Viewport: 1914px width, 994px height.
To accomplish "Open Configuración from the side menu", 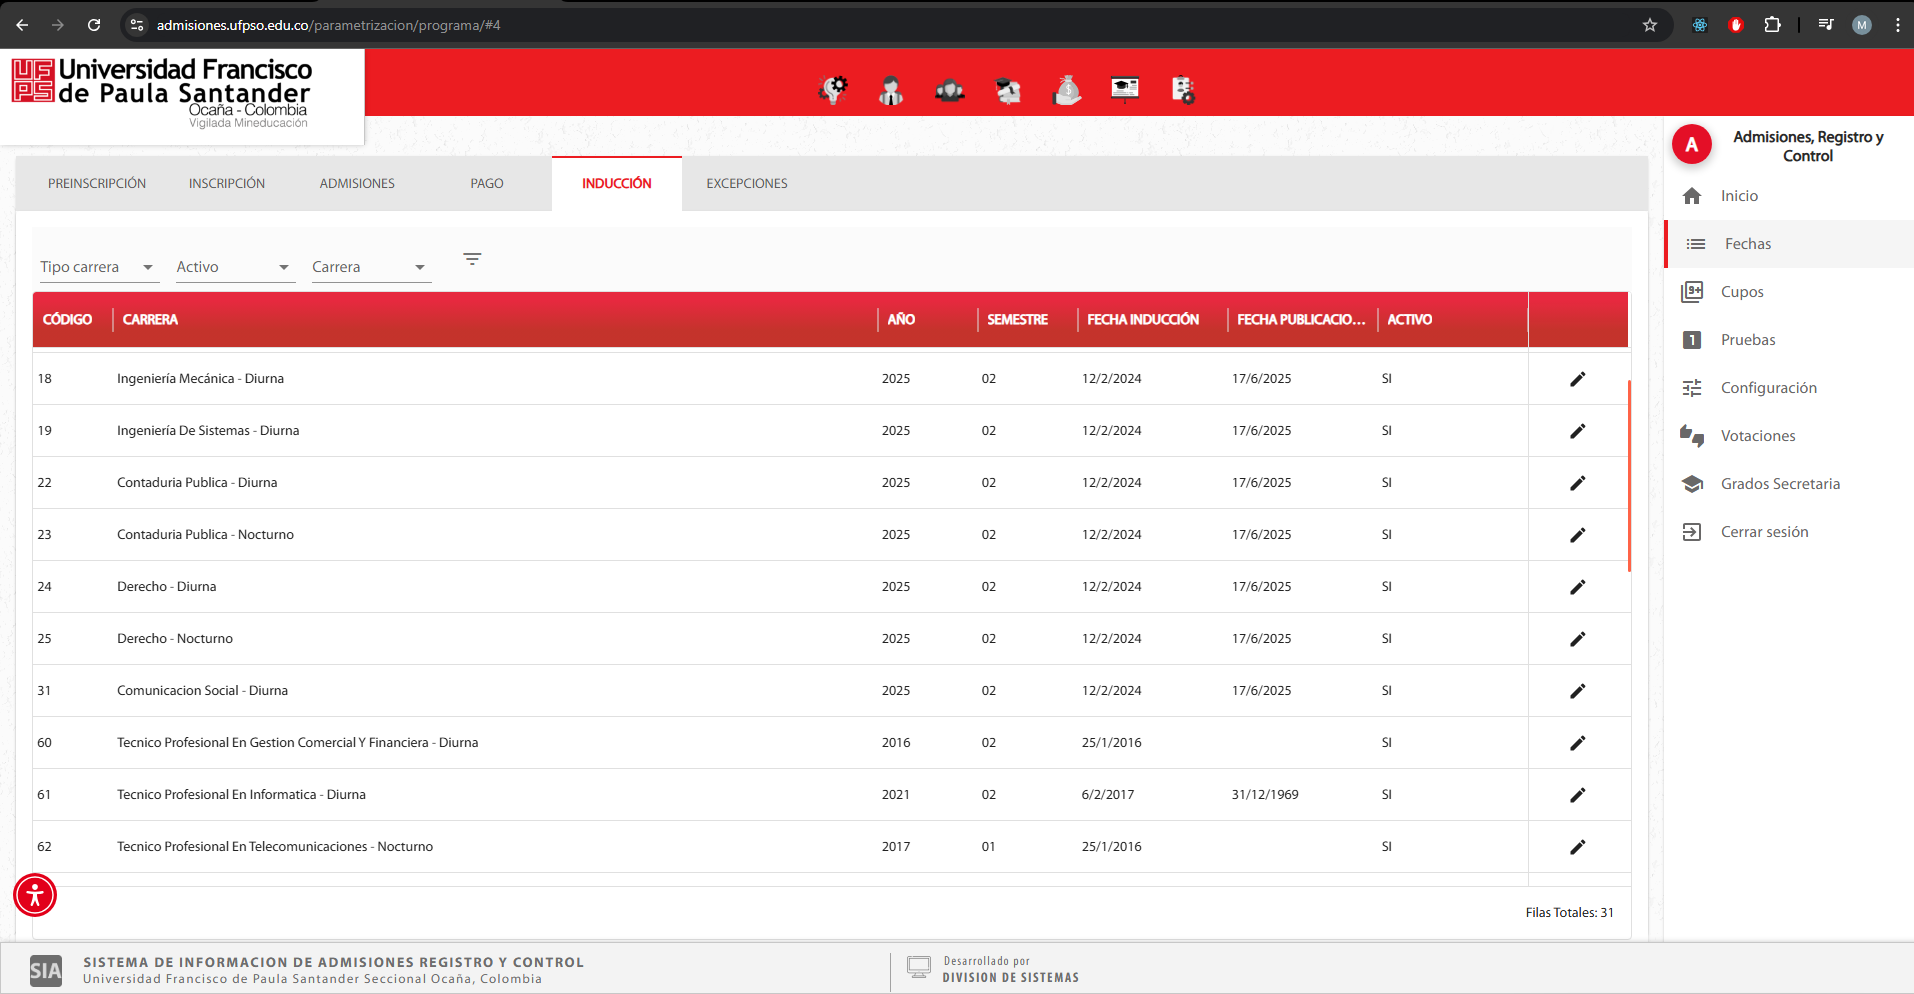I will click(1768, 388).
